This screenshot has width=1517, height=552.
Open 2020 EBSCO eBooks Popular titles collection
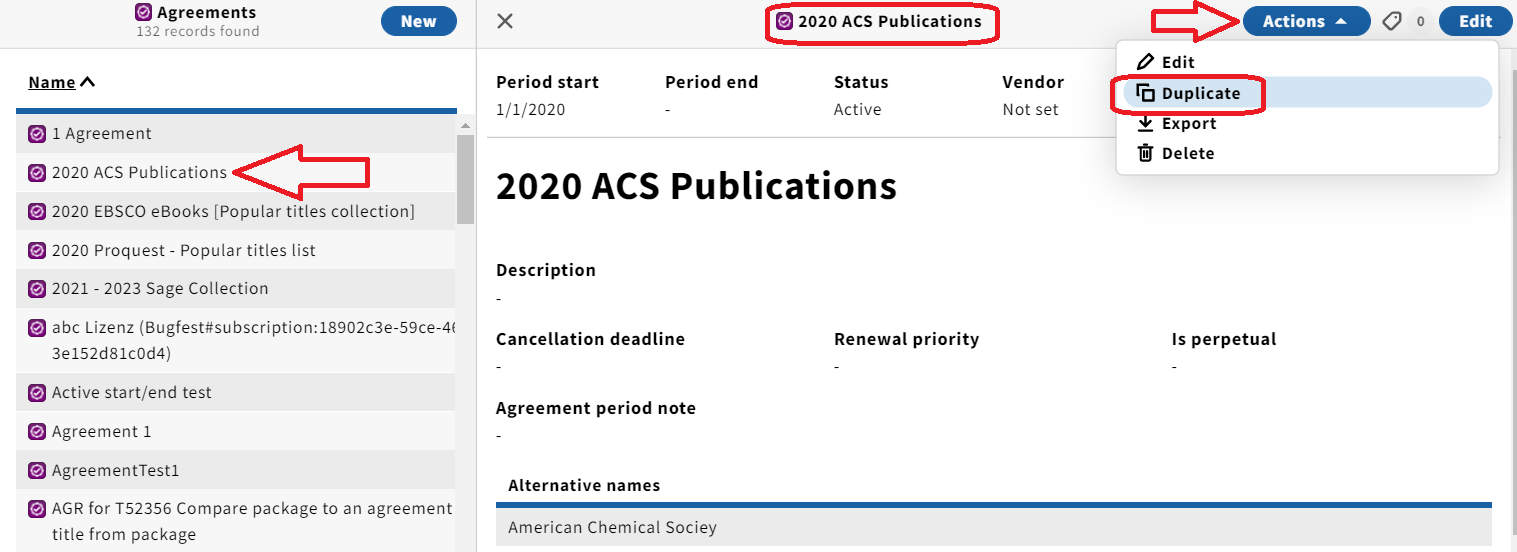pos(236,212)
